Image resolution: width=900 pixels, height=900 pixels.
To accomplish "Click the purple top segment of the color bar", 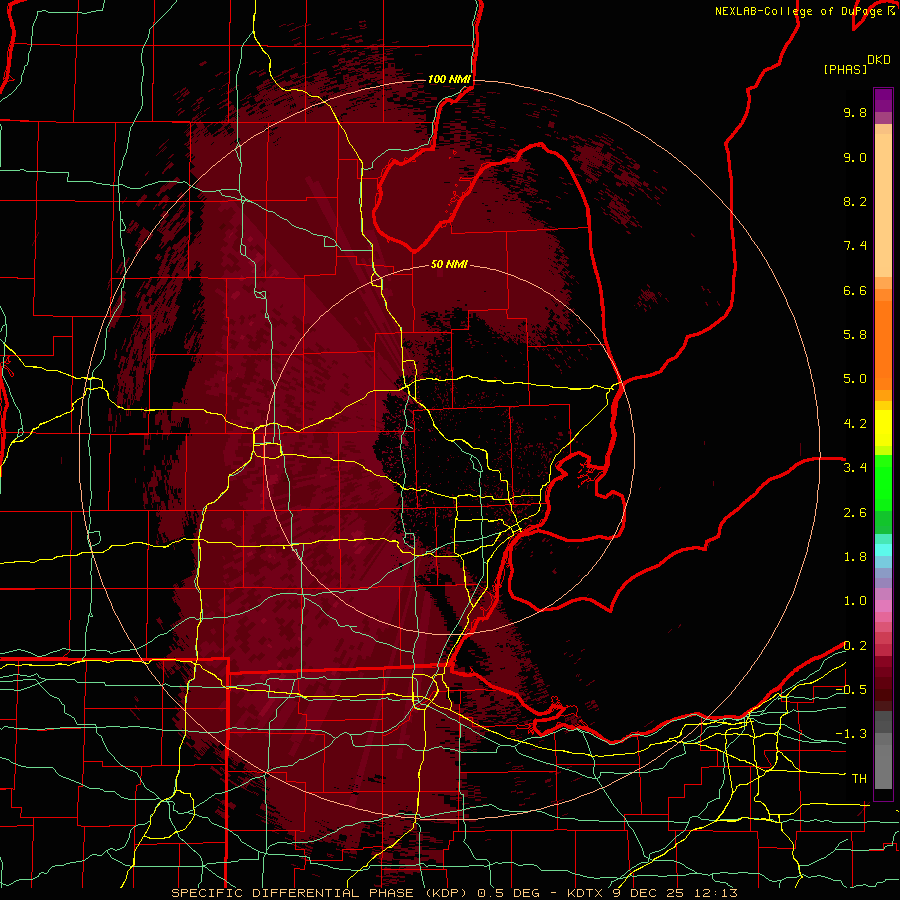I will 883,100.
